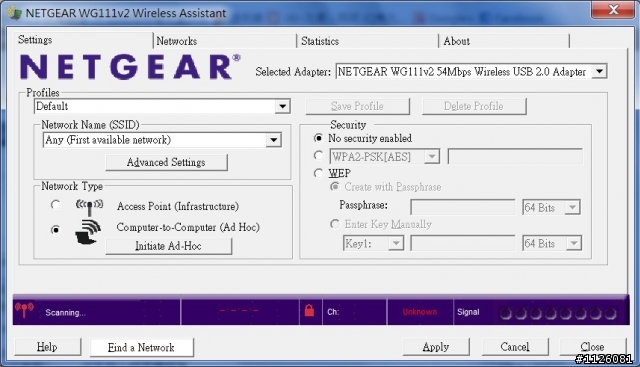Click the Access Point antenna icon
The image size is (640, 367).
pyautogui.click(x=89, y=206)
